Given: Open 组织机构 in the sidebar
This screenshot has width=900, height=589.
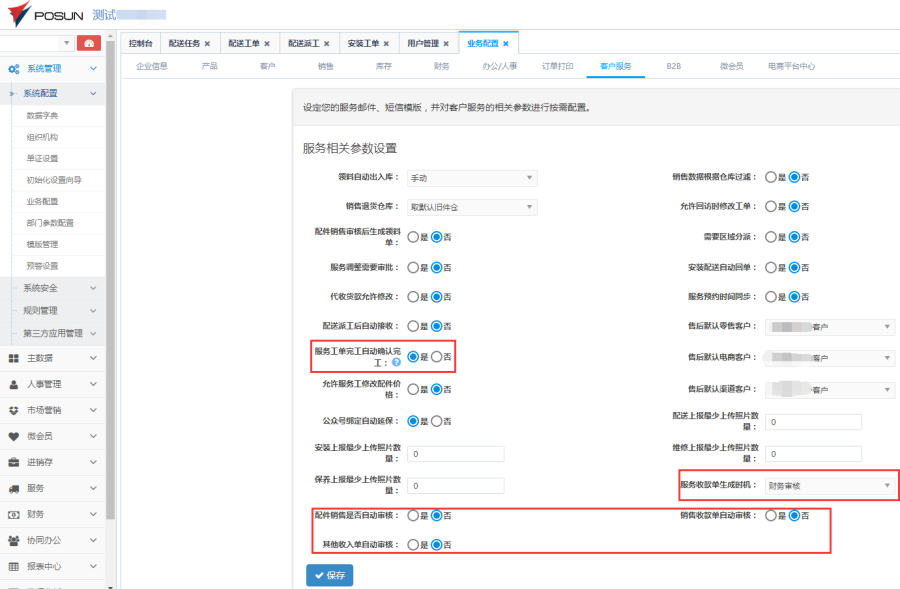Looking at the screenshot, I should pos(42,137).
